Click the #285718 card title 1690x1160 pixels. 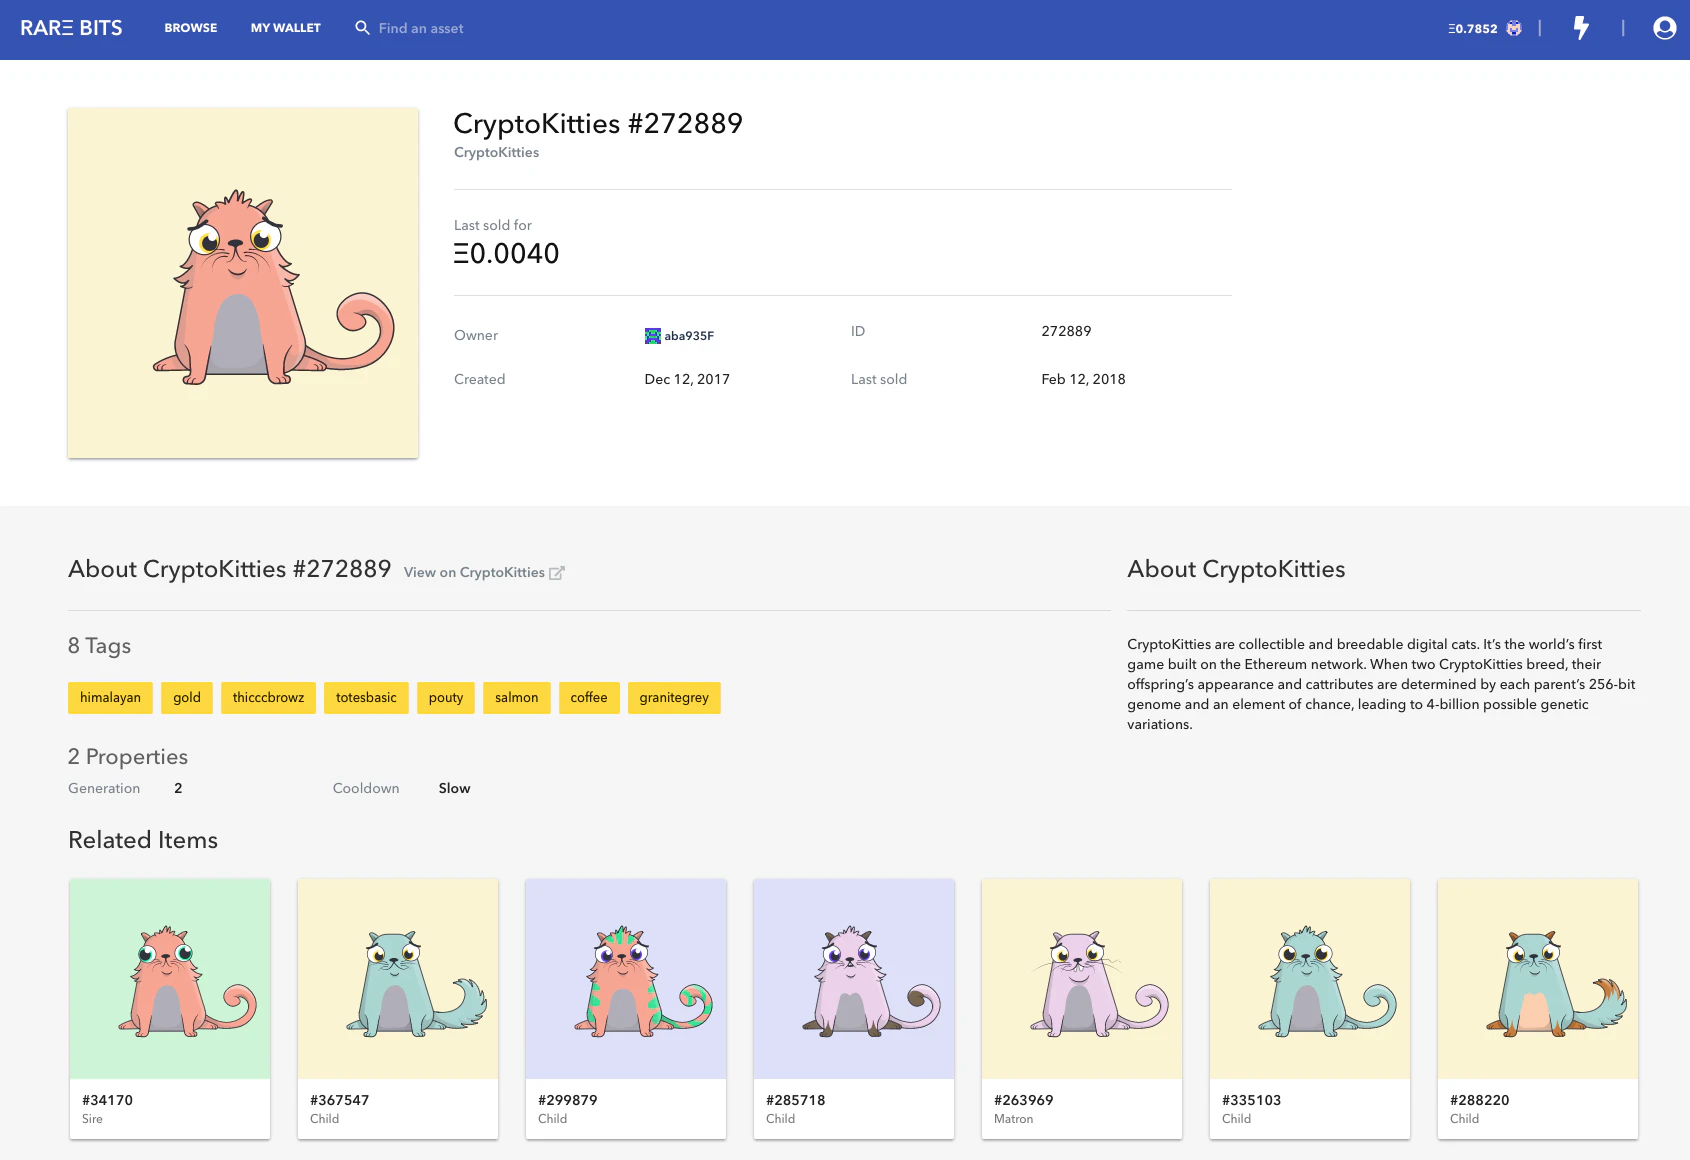(795, 1100)
